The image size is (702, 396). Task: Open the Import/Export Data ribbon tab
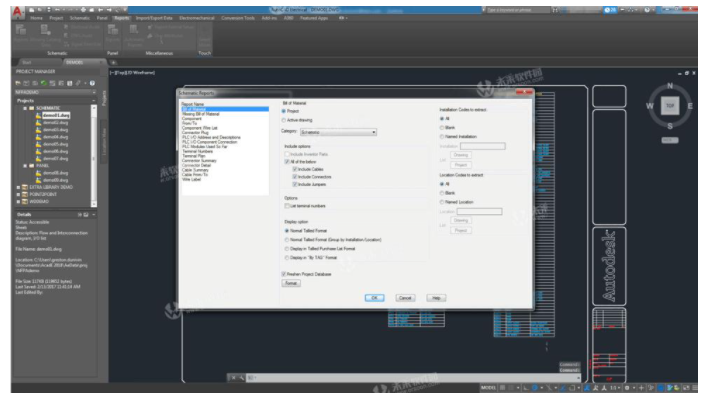tap(154, 18)
